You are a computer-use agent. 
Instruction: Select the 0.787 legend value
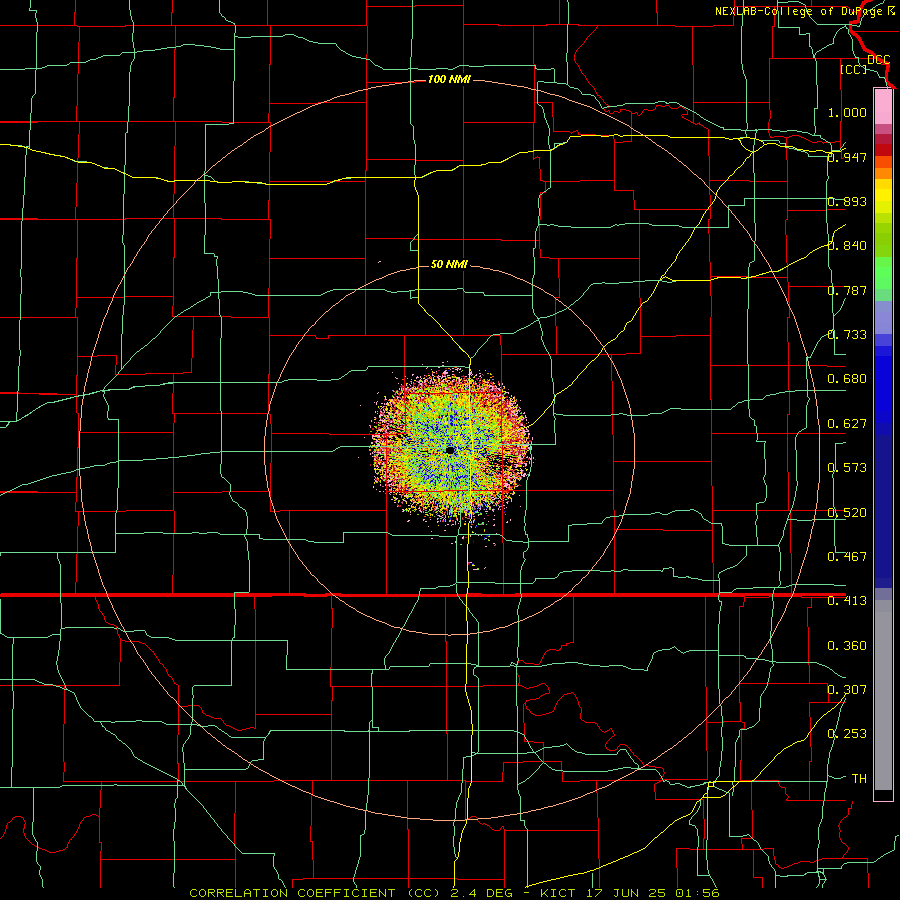click(x=847, y=290)
